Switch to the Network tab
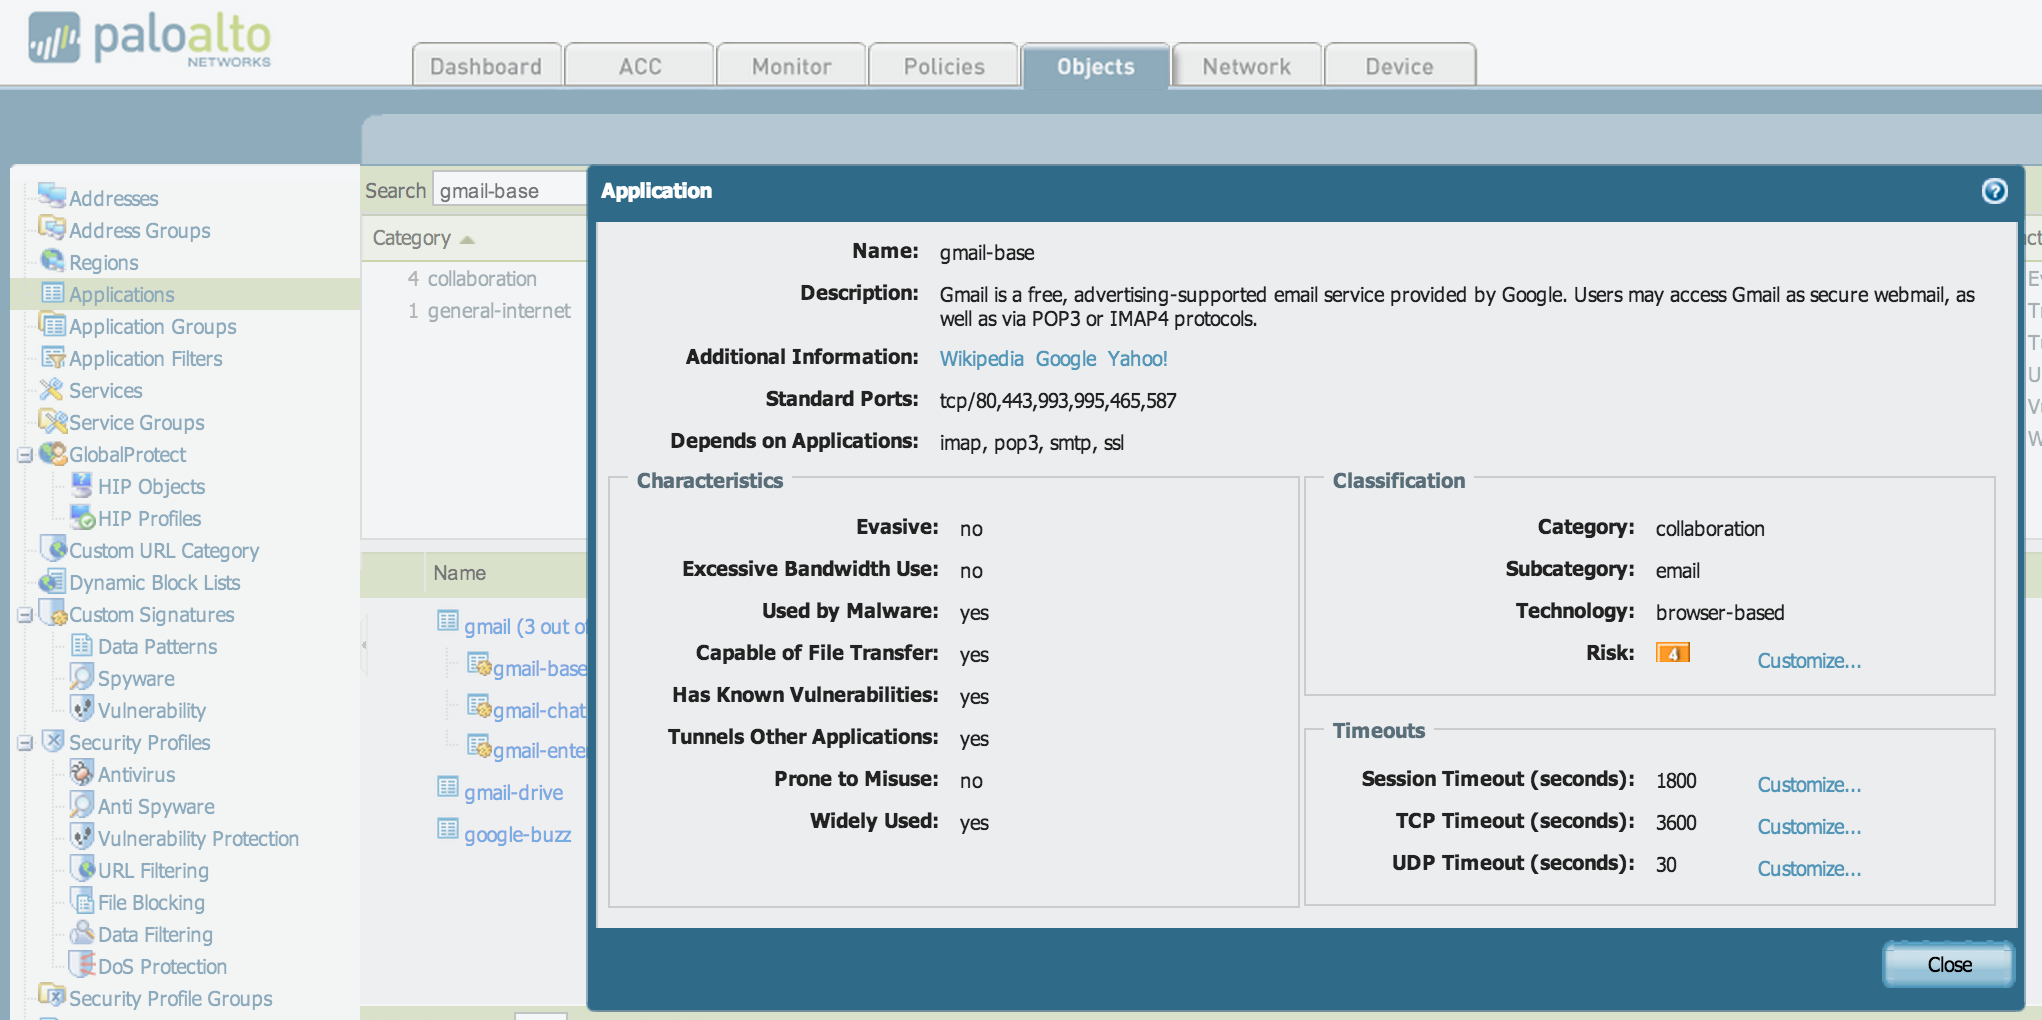This screenshot has height=1020, width=2042. tap(1246, 65)
